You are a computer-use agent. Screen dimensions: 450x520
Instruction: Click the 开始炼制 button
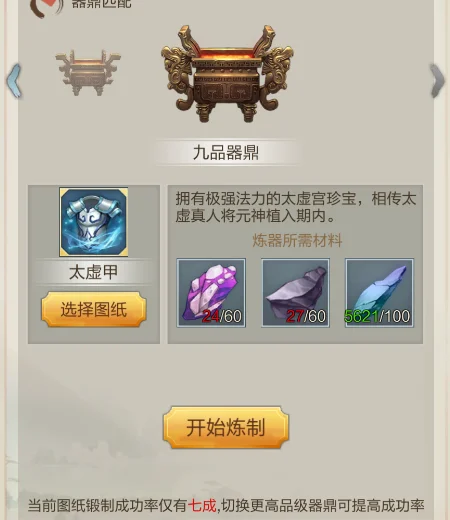click(x=226, y=427)
